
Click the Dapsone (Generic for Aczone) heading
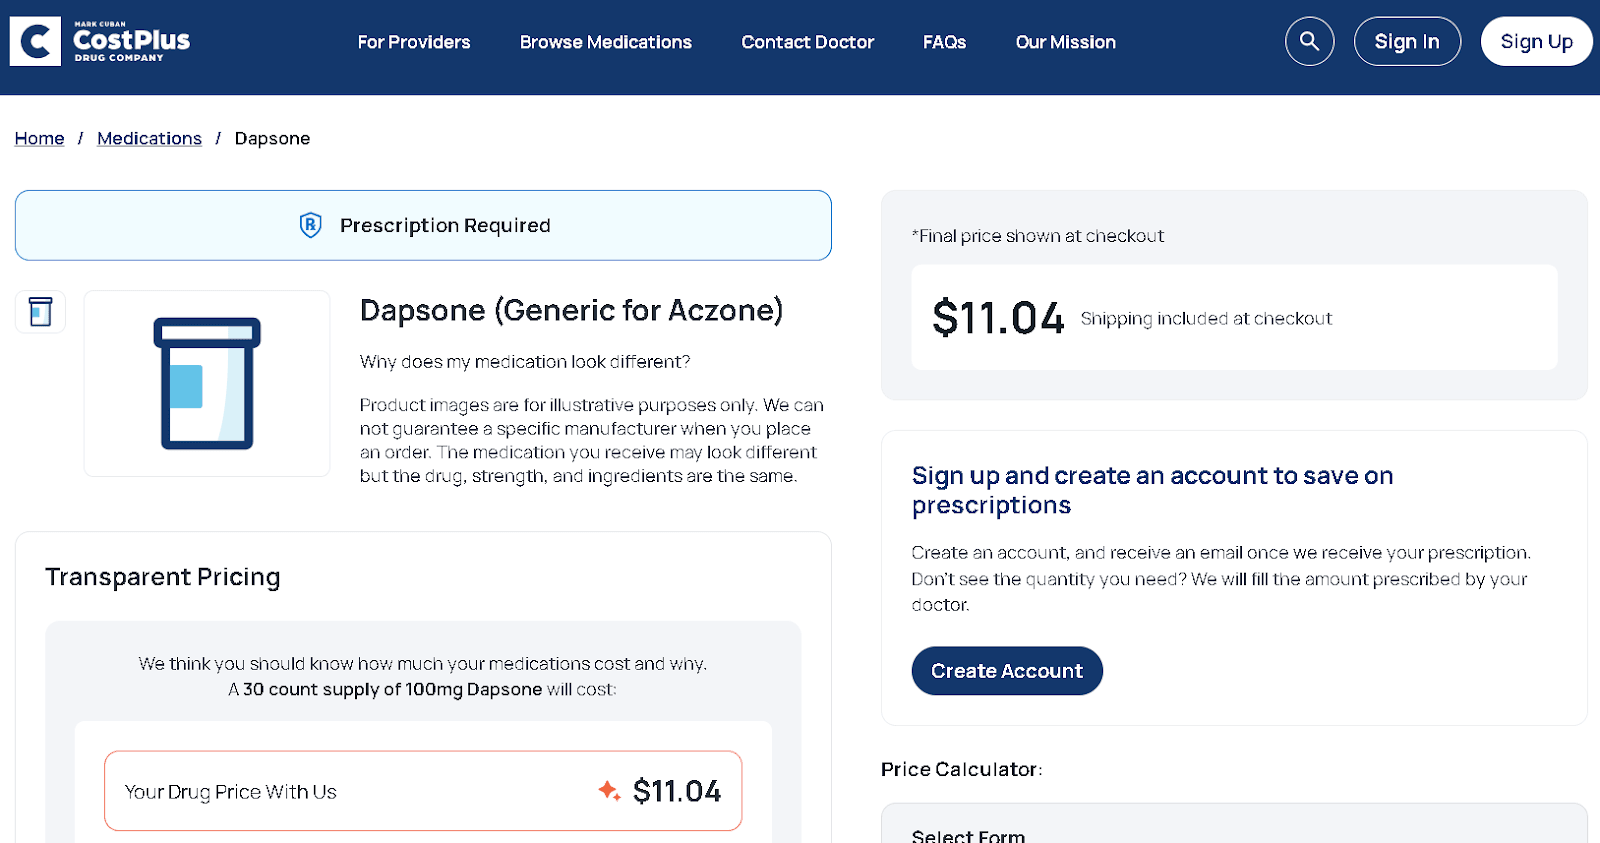pyautogui.click(x=571, y=310)
